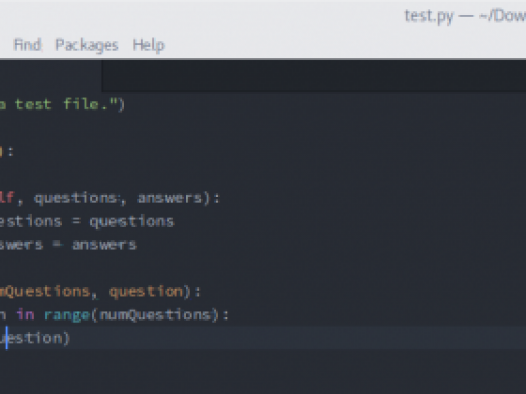Select the active editor tab at left
This screenshot has width=526, height=394.
51,76
